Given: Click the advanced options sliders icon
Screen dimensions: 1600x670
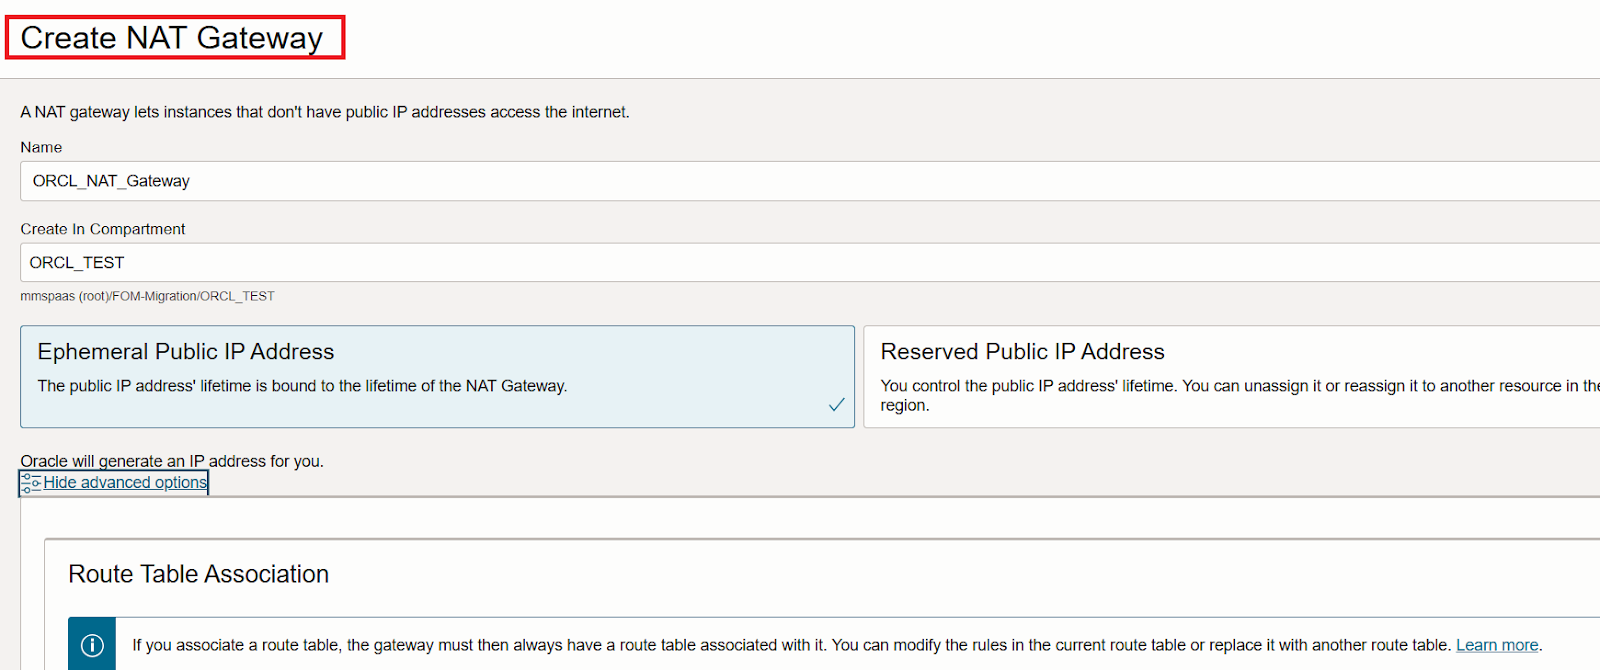Looking at the screenshot, I should (x=31, y=483).
